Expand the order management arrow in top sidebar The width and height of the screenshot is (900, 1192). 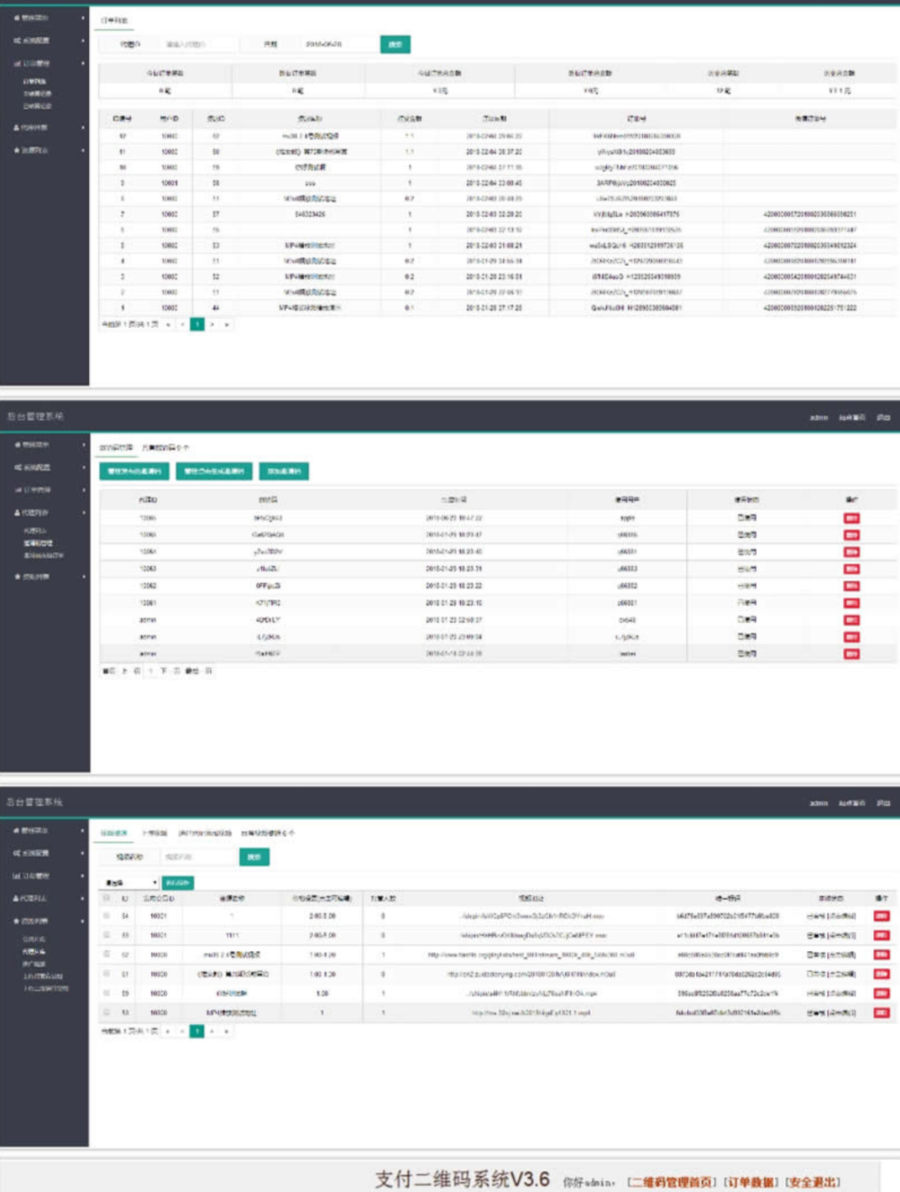[82, 64]
